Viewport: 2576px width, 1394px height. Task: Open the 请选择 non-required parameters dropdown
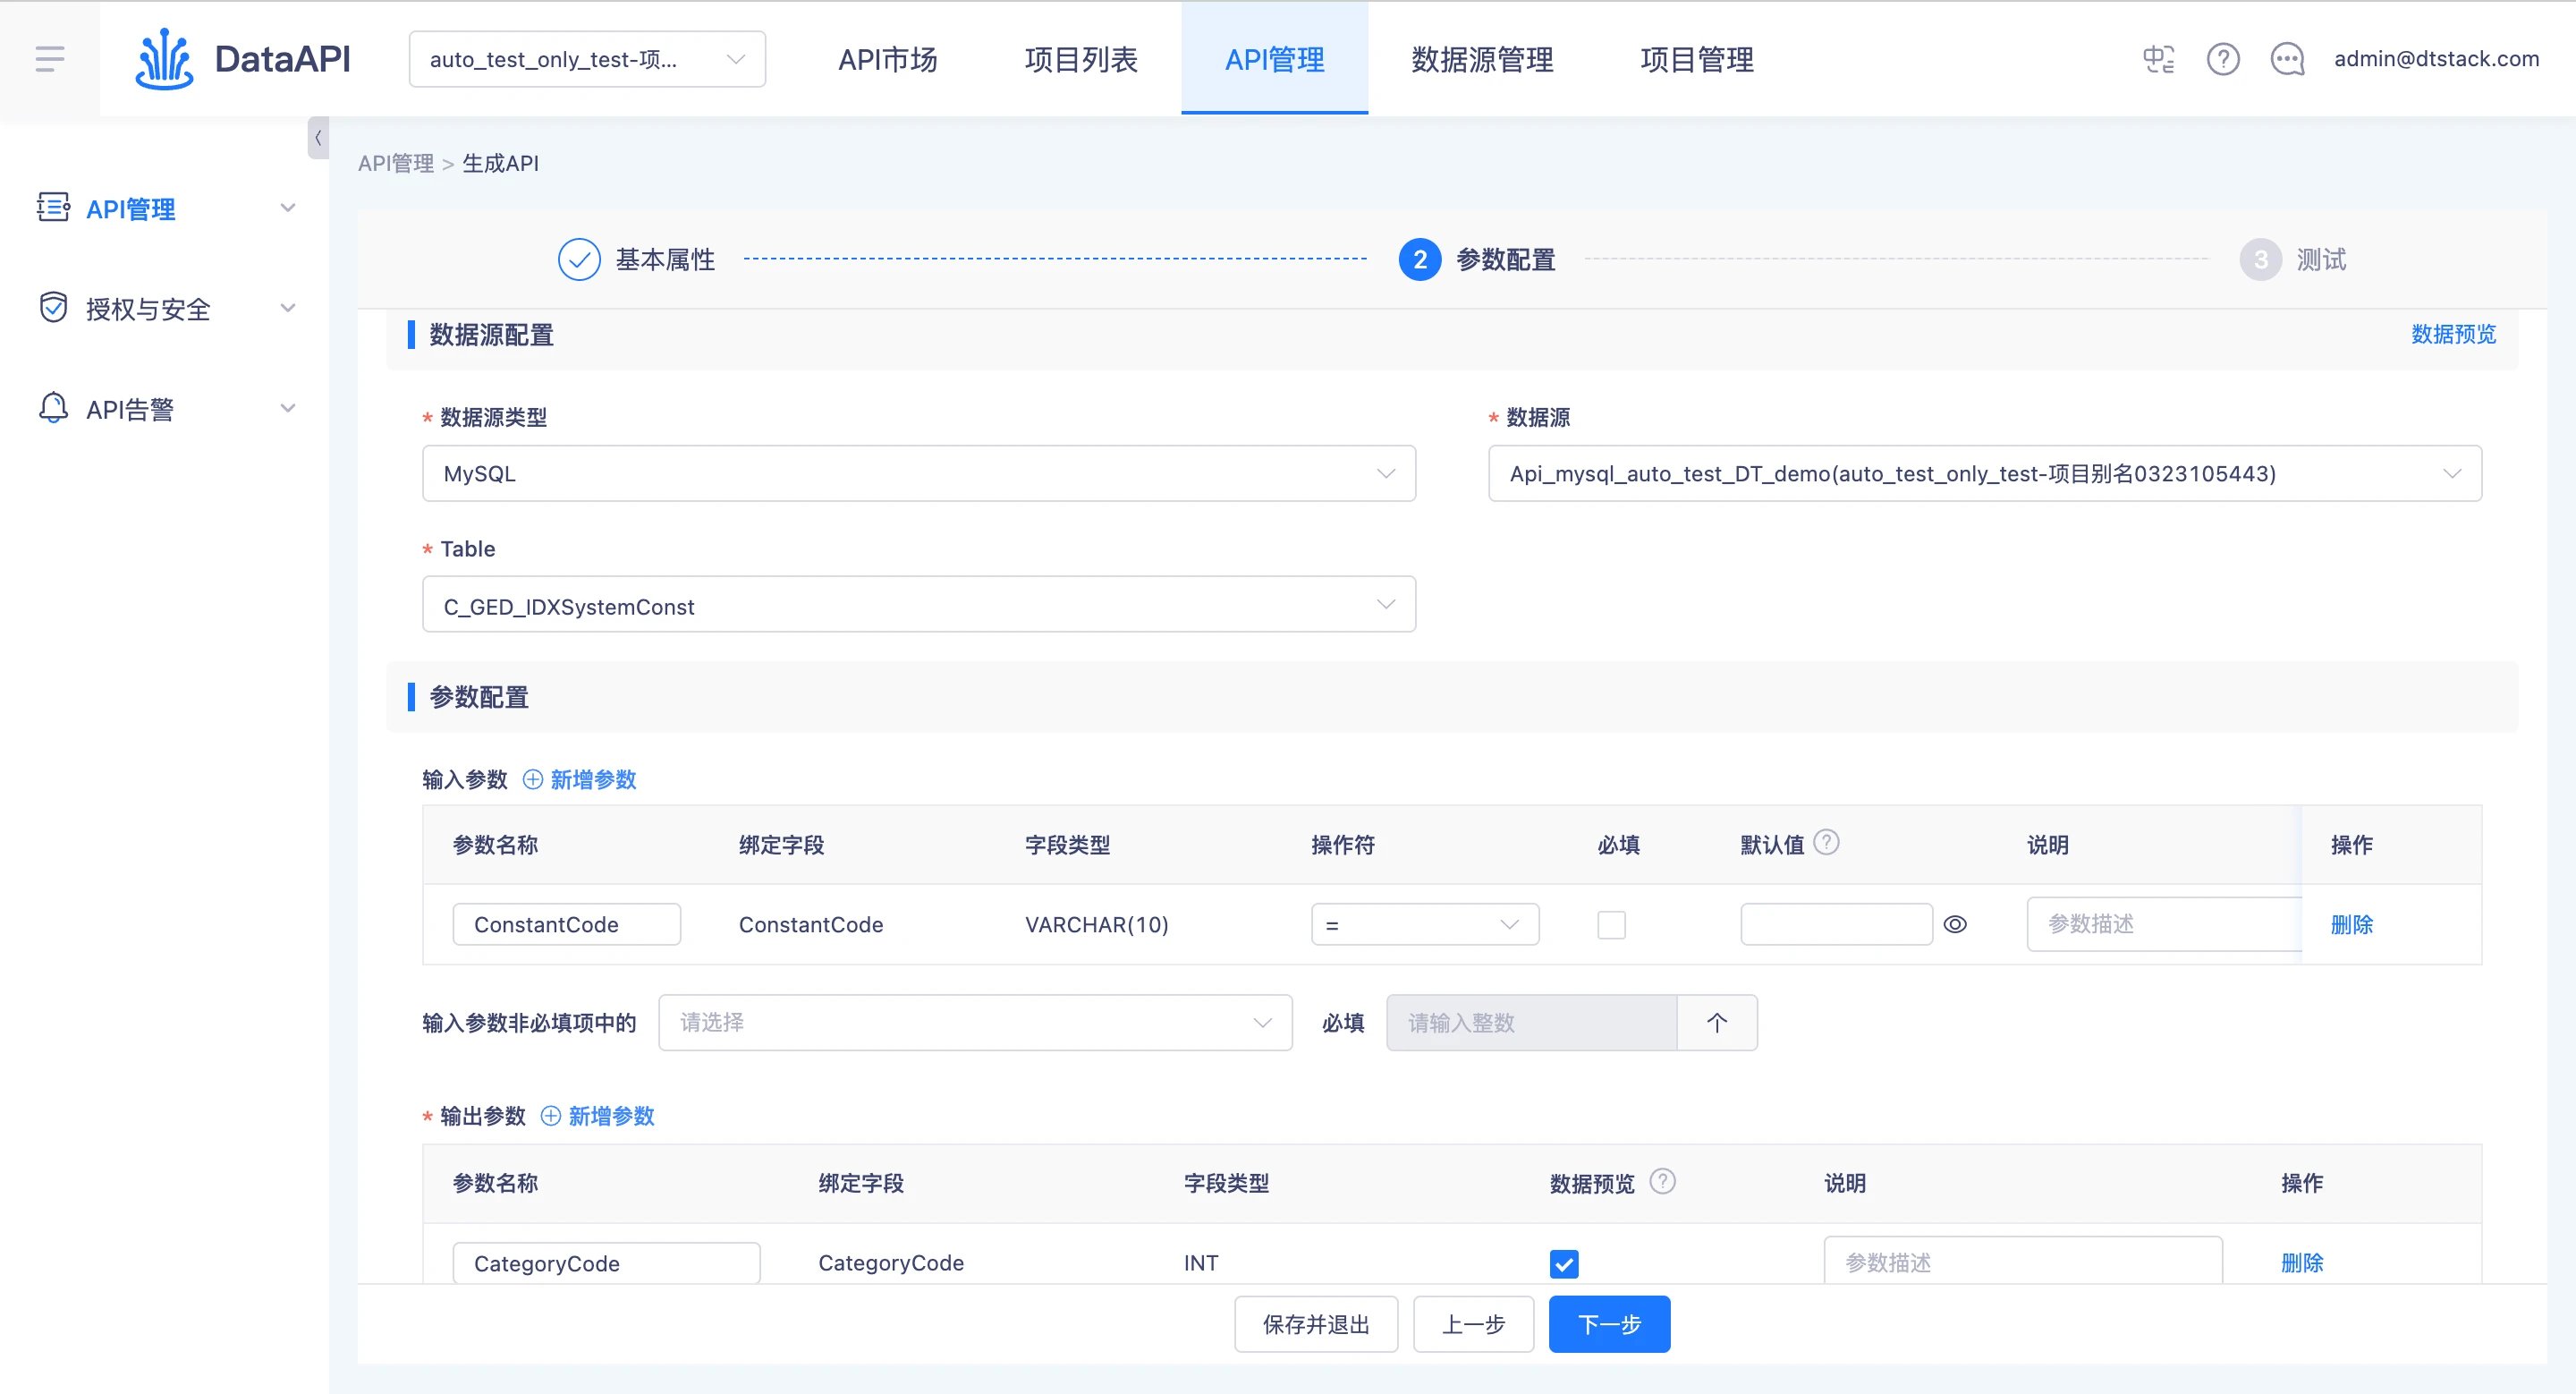click(x=975, y=1022)
